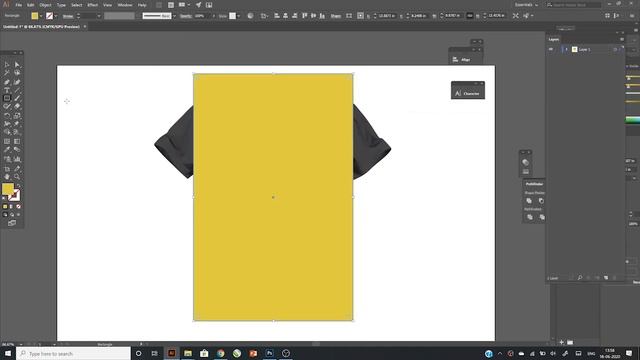
Task: Open the File menu
Action: 19,5
